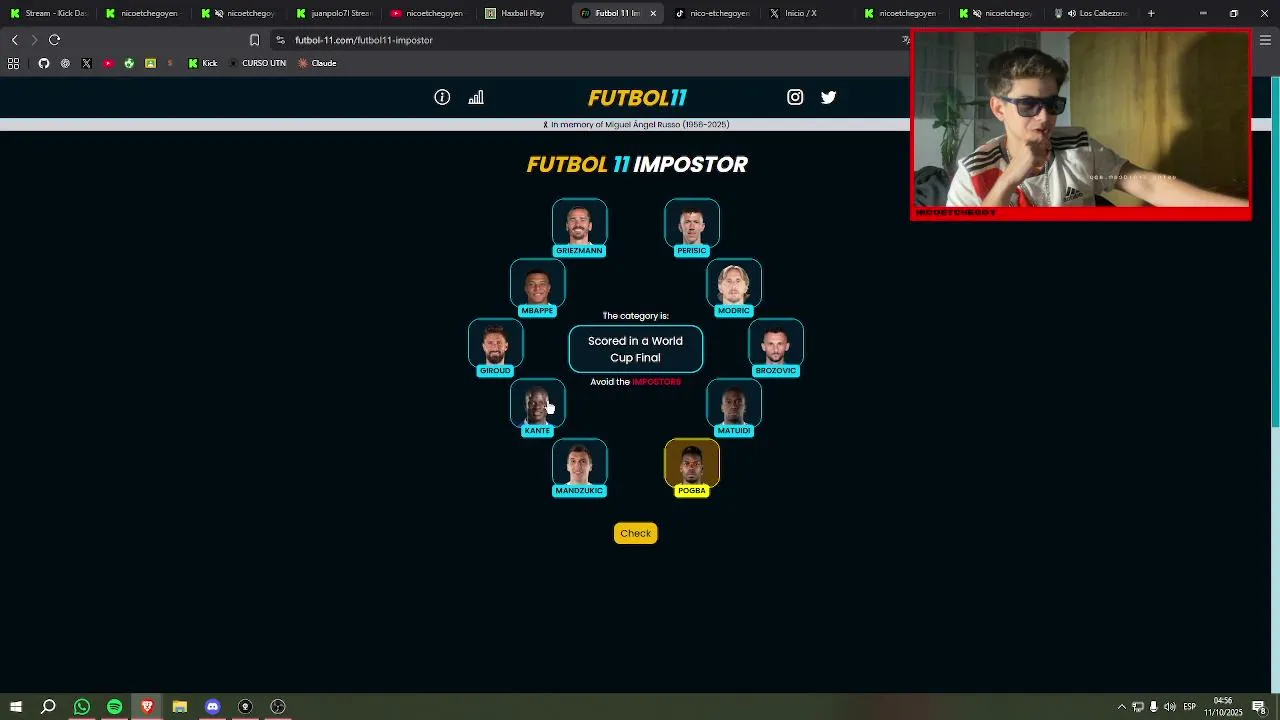Go forward in browser history
Screen dimensions: 1280x720
(x=34, y=40)
